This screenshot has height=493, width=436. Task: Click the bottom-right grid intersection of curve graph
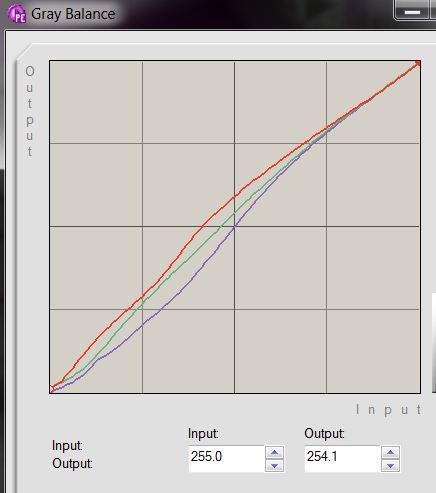[x=326, y=309]
